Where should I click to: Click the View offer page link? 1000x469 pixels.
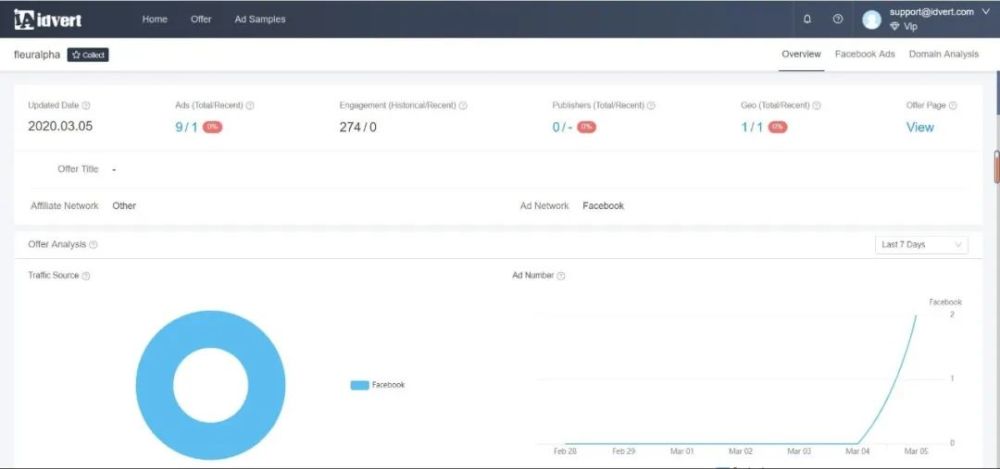click(920, 127)
